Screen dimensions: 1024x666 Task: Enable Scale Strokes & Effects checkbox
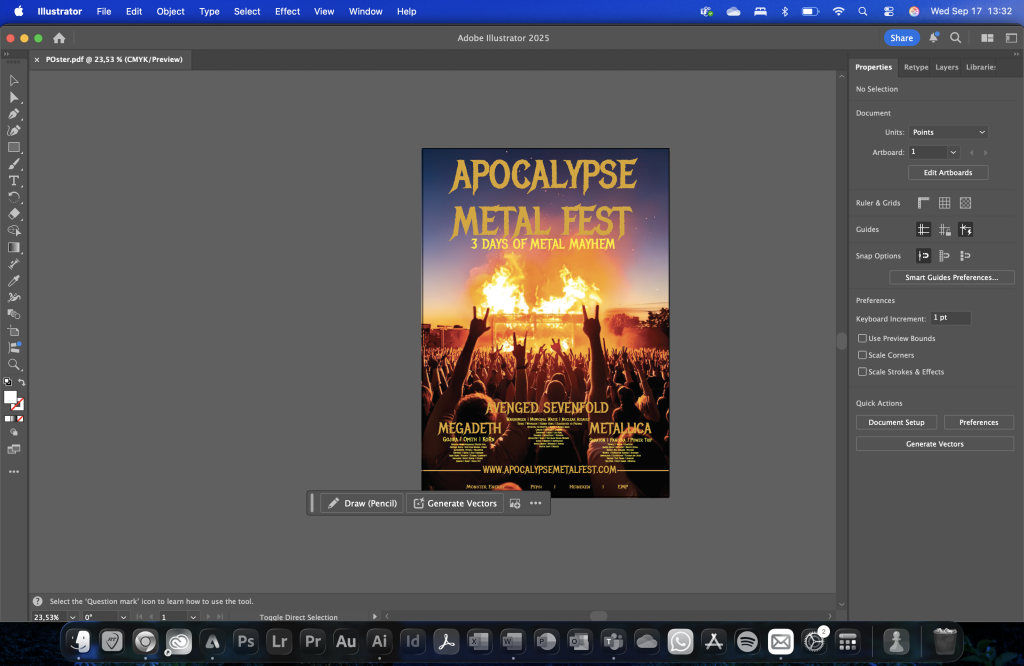coord(862,372)
